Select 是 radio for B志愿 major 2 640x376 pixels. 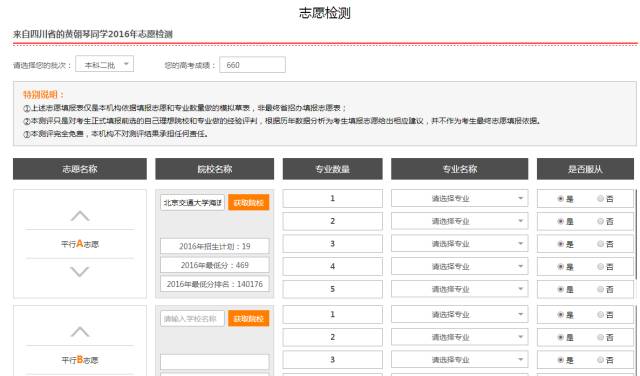[x=561, y=337]
